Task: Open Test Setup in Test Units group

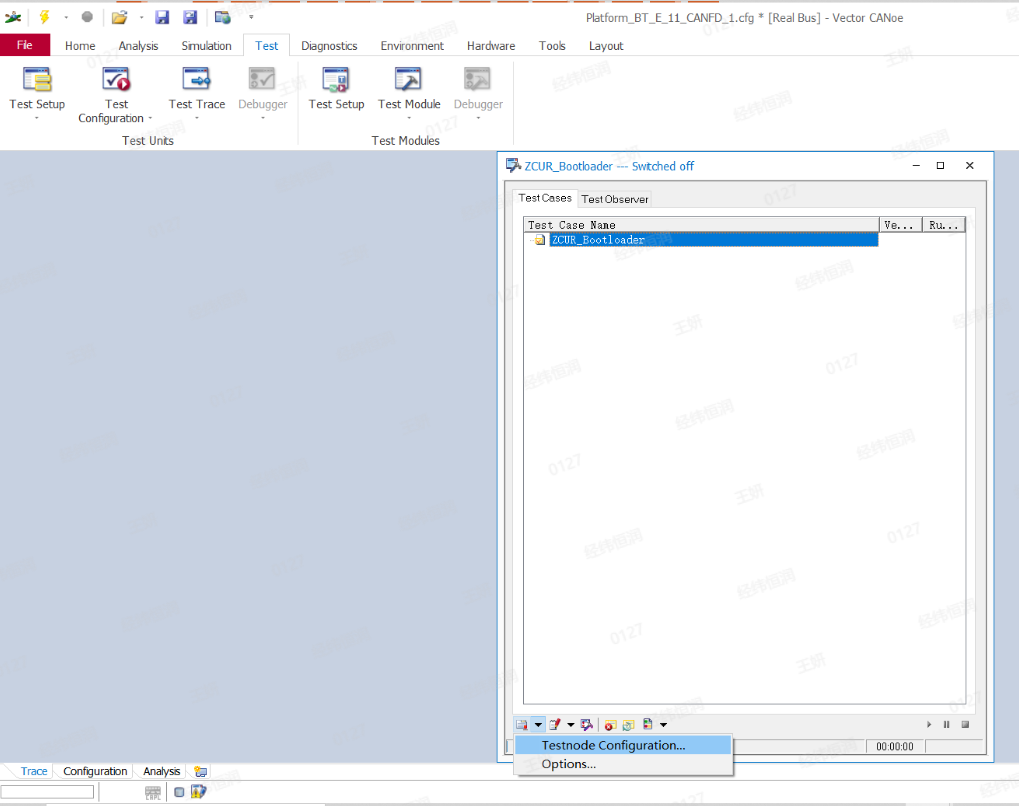Action: [x=37, y=93]
